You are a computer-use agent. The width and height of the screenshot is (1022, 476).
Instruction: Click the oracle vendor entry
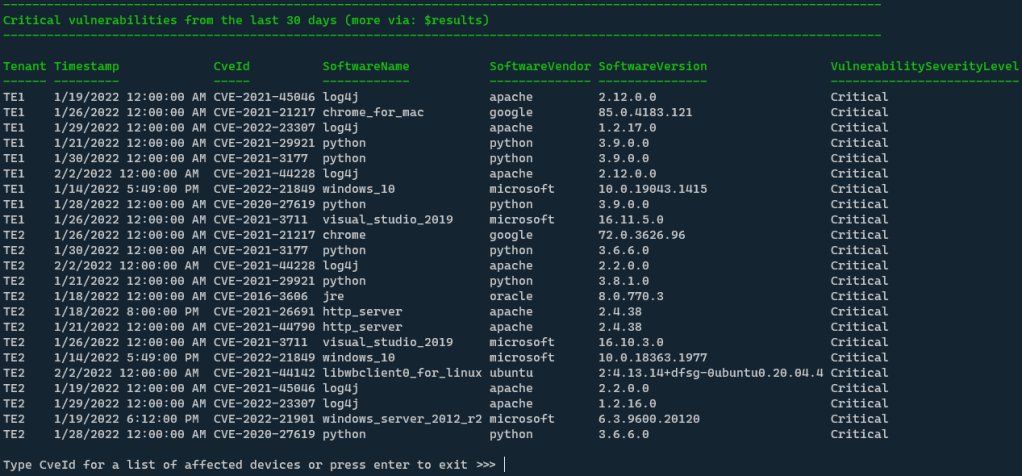(x=511, y=296)
